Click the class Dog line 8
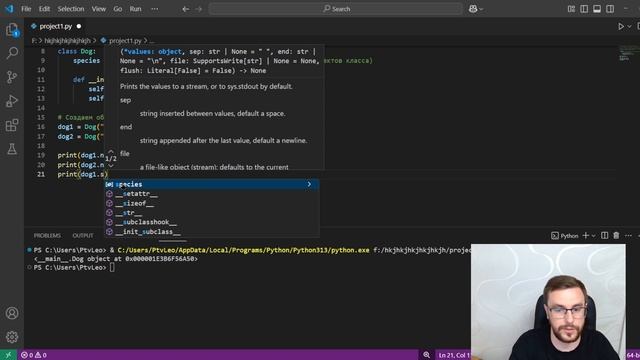Screen dimensions: 640x360 pos(77,51)
